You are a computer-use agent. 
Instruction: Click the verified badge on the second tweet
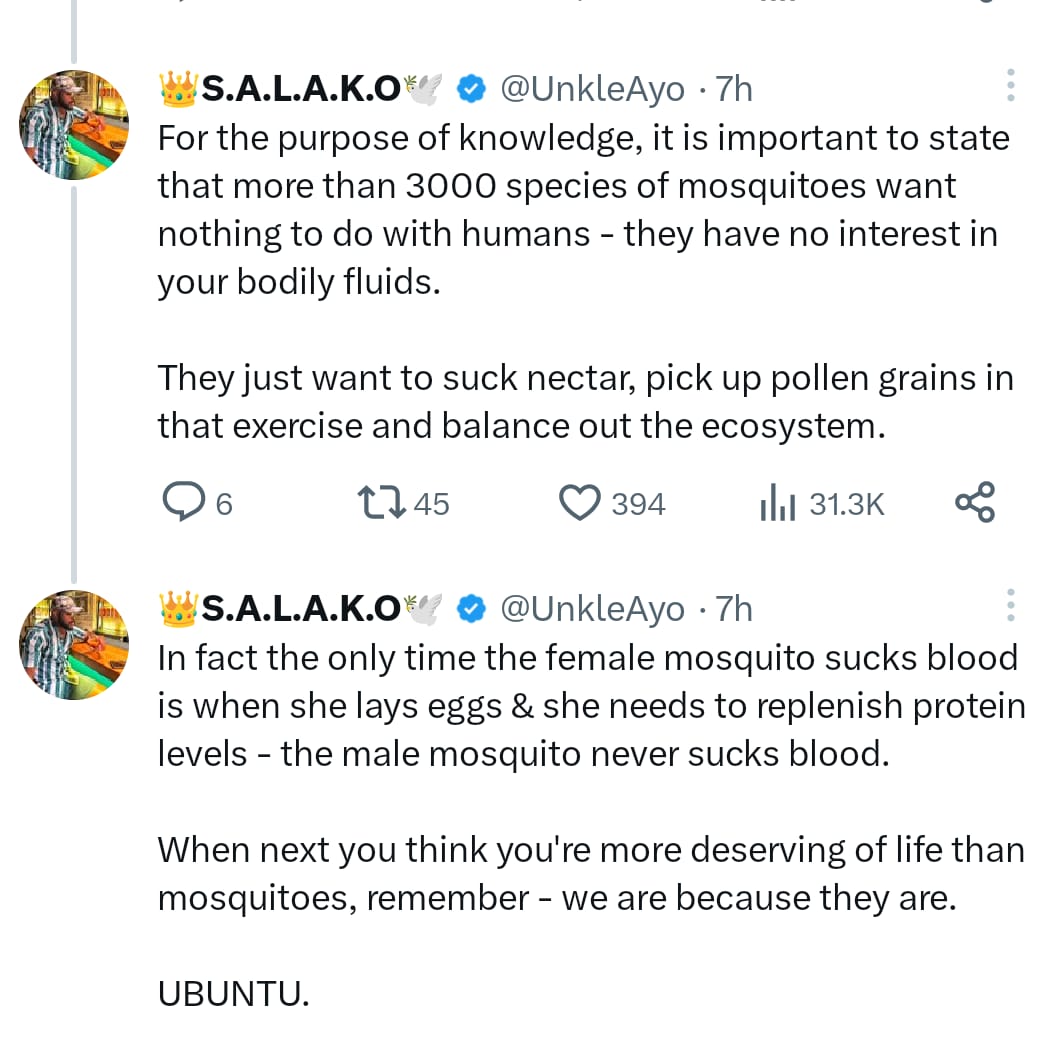(x=470, y=607)
